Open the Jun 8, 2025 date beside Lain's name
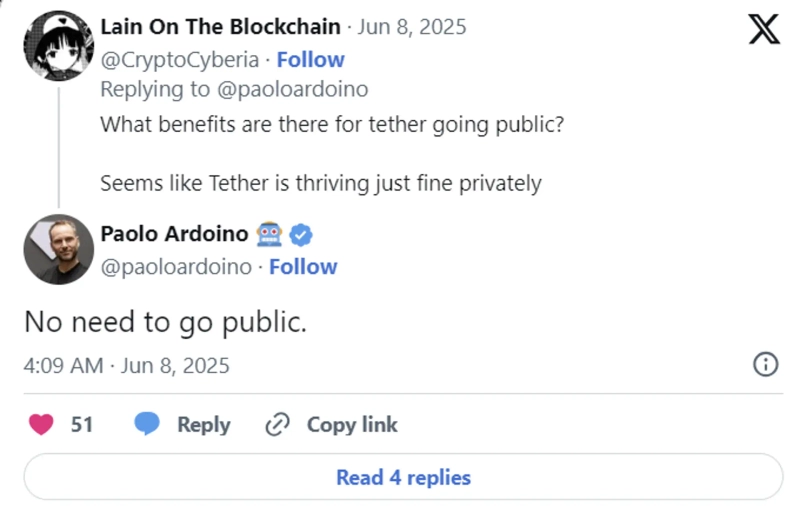The height and width of the screenshot is (506, 800). pos(412,27)
